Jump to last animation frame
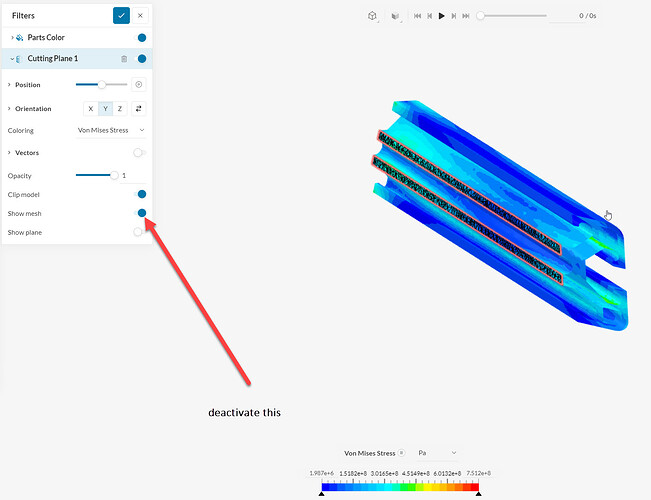The height and width of the screenshot is (500, 651). click(466, 16)
